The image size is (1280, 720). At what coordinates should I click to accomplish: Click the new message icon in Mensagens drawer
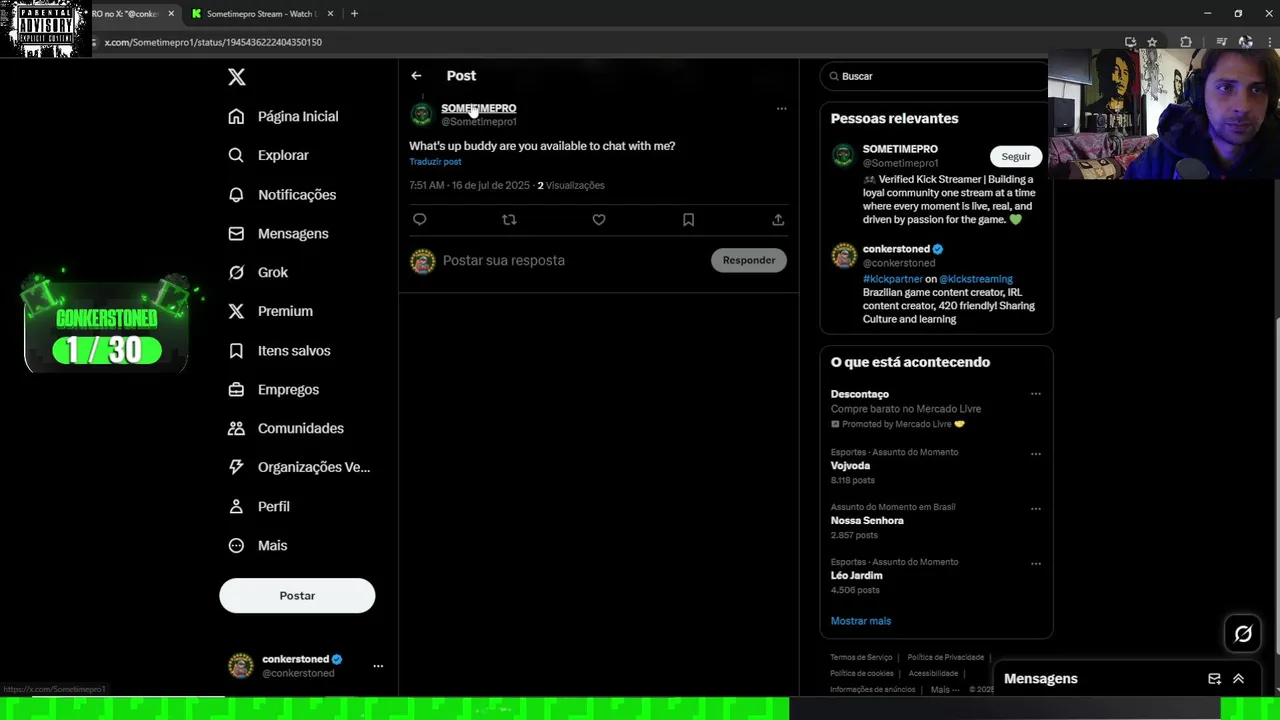(x=1214, y=679)
